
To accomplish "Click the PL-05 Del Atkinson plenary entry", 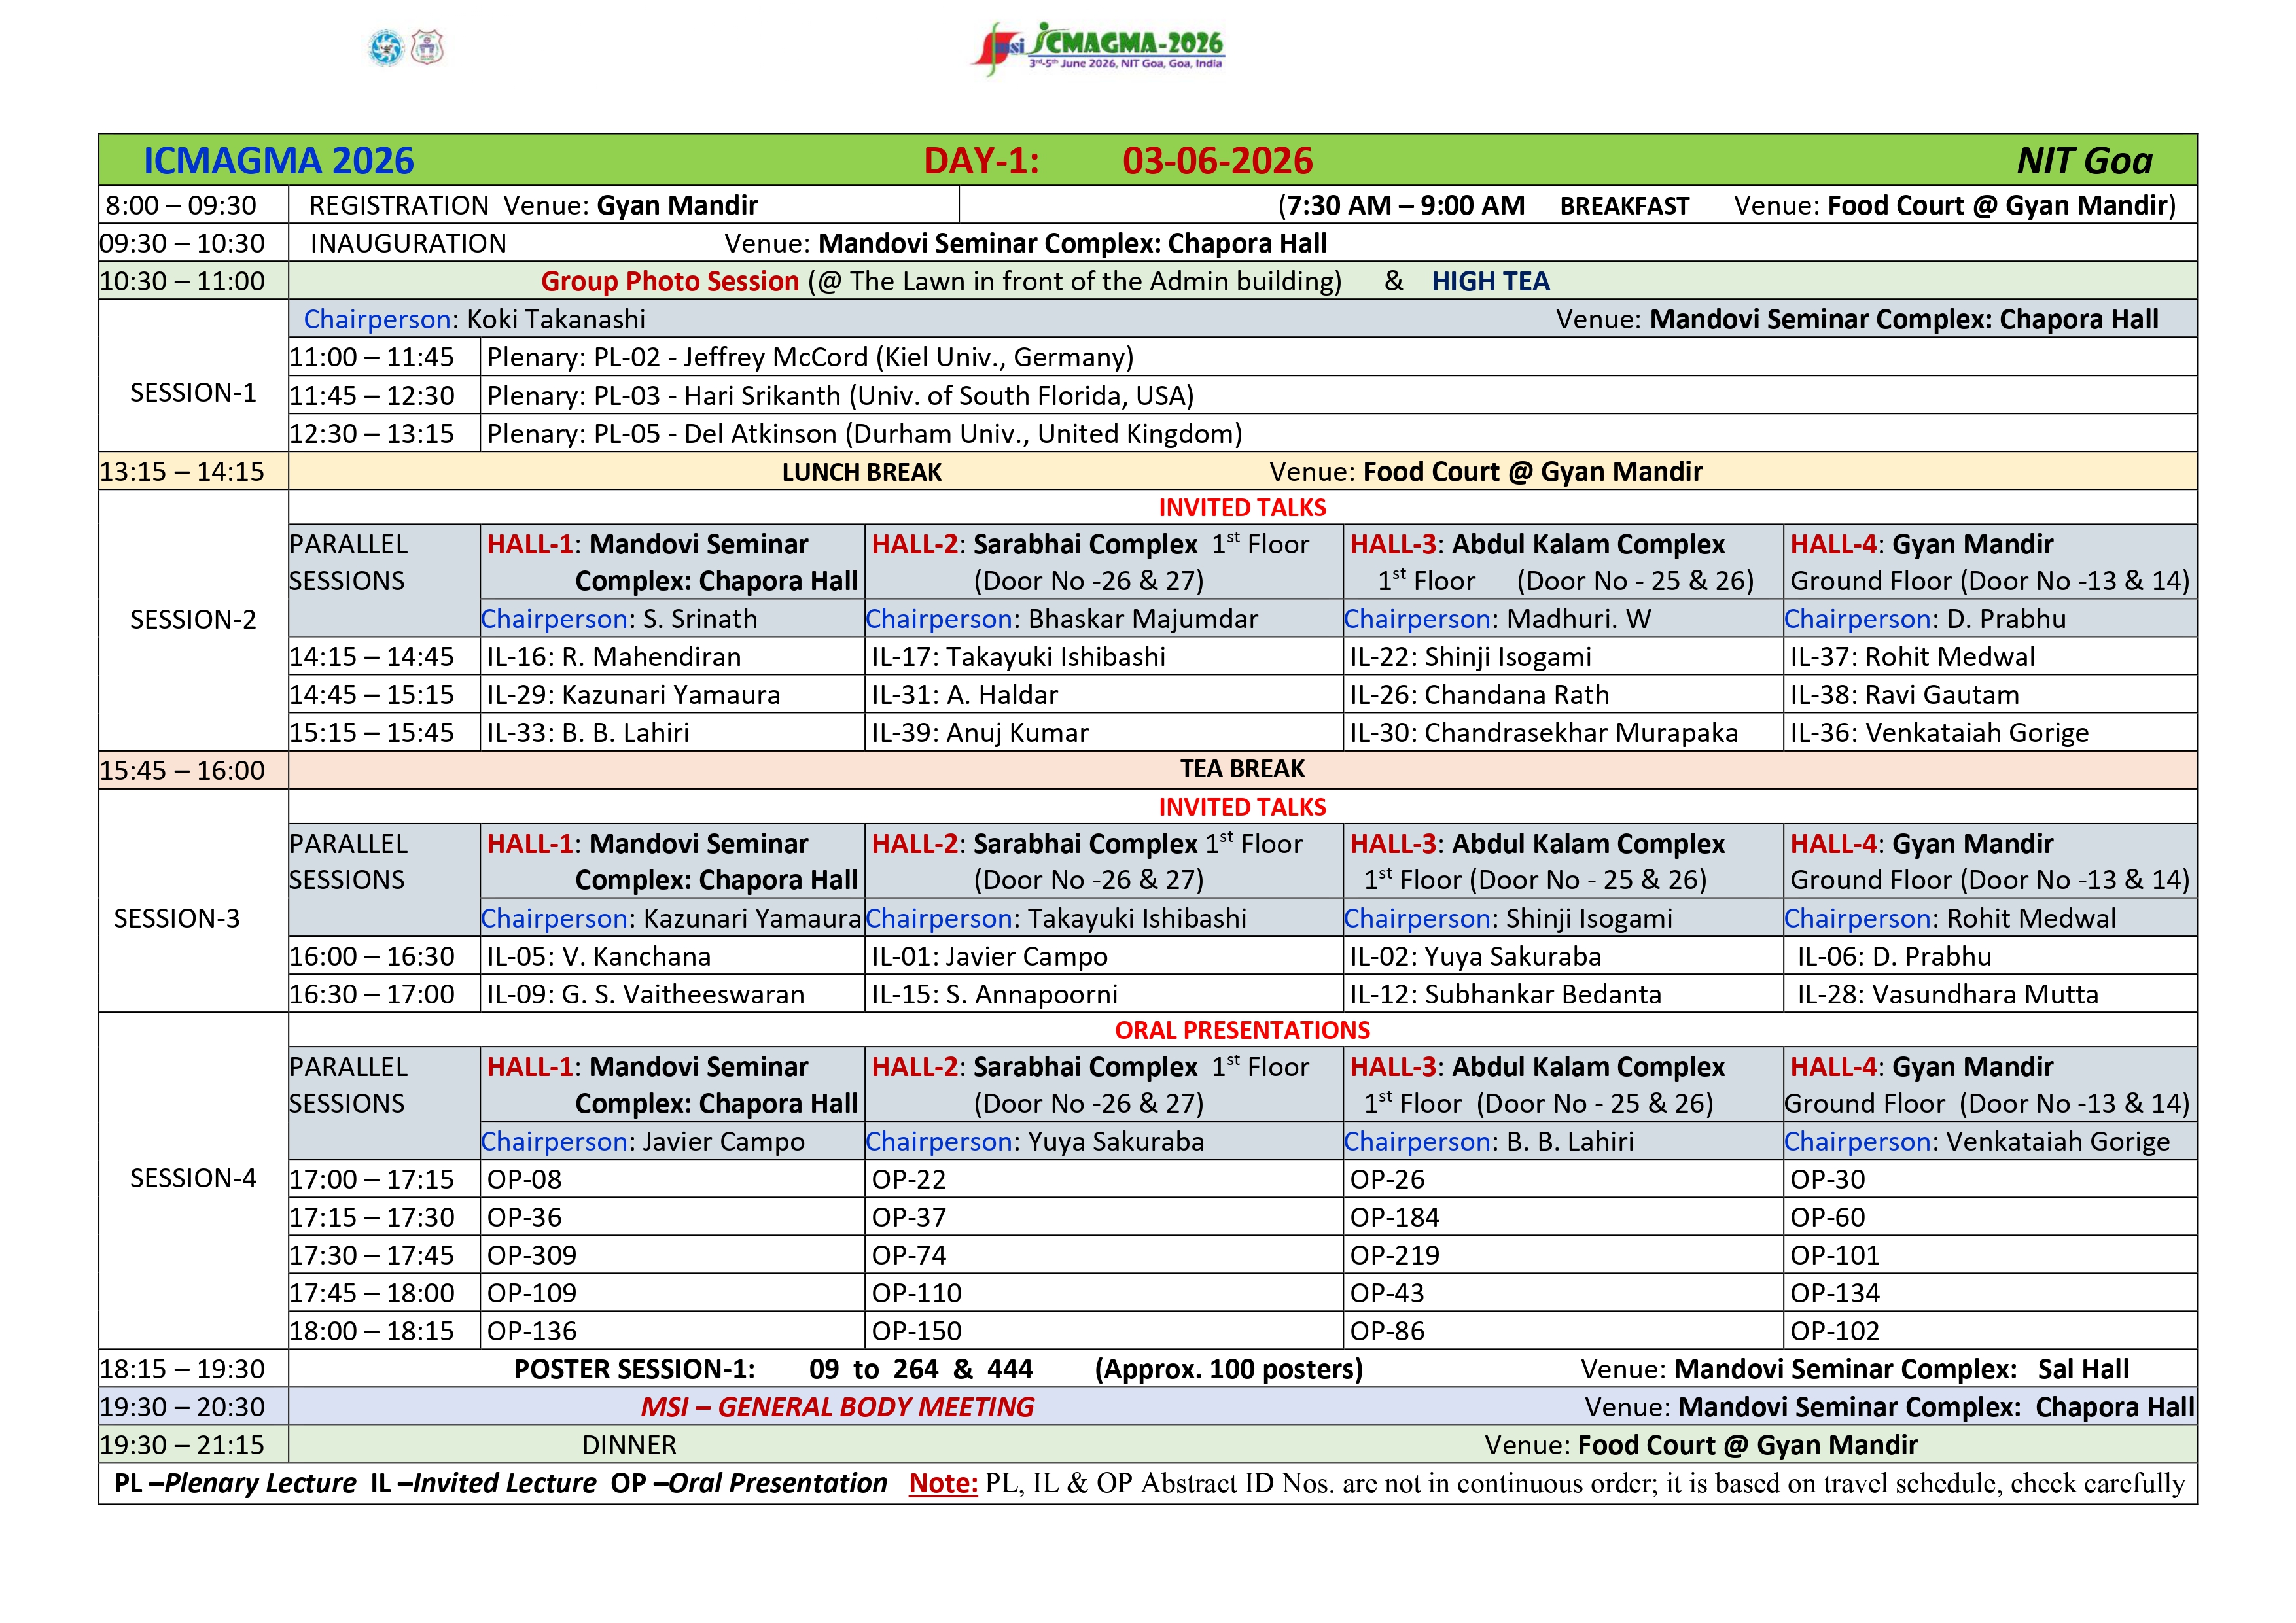I will 1338,433.
